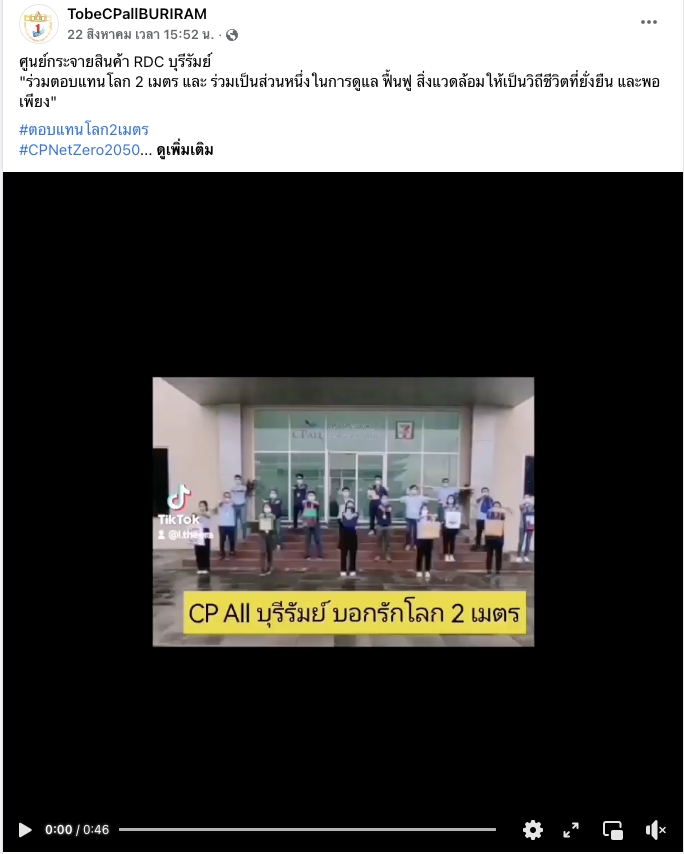
Task: Open the TobeCPallBURIRAM page name
Action: (137, 14)
